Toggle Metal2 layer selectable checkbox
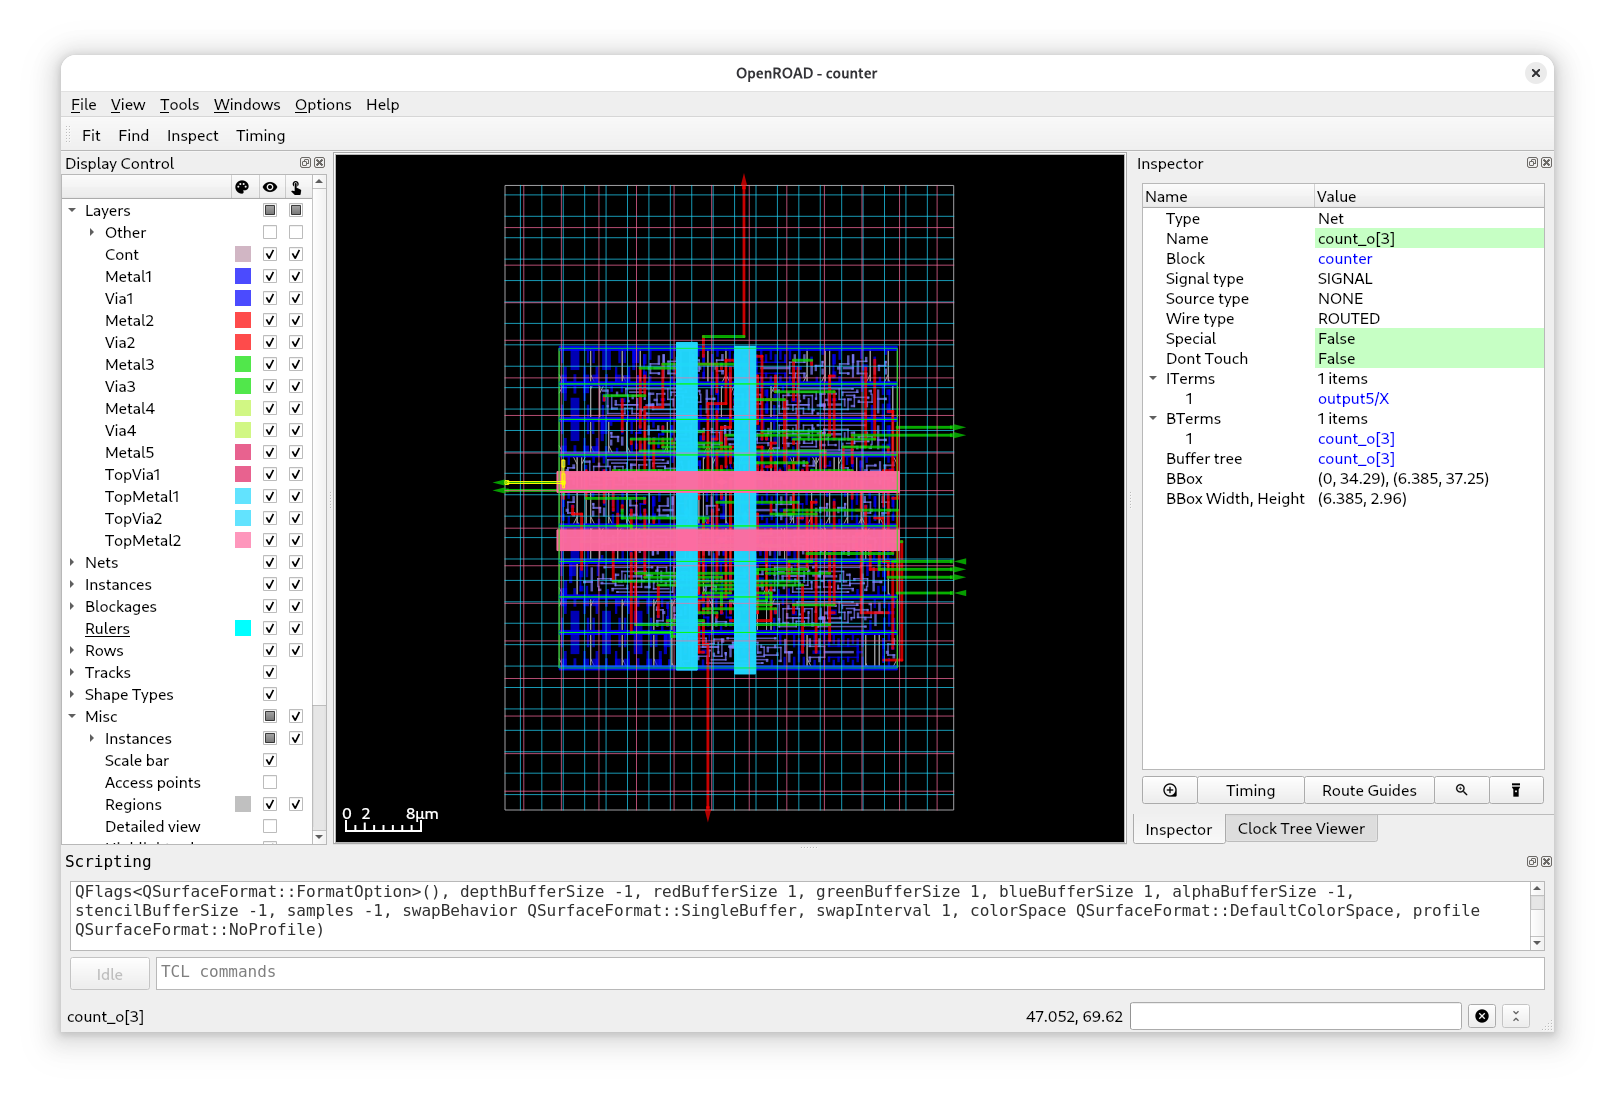The height and width of the screenshot is (1099, 1615). pyautogui.click(x=296, y=321)
